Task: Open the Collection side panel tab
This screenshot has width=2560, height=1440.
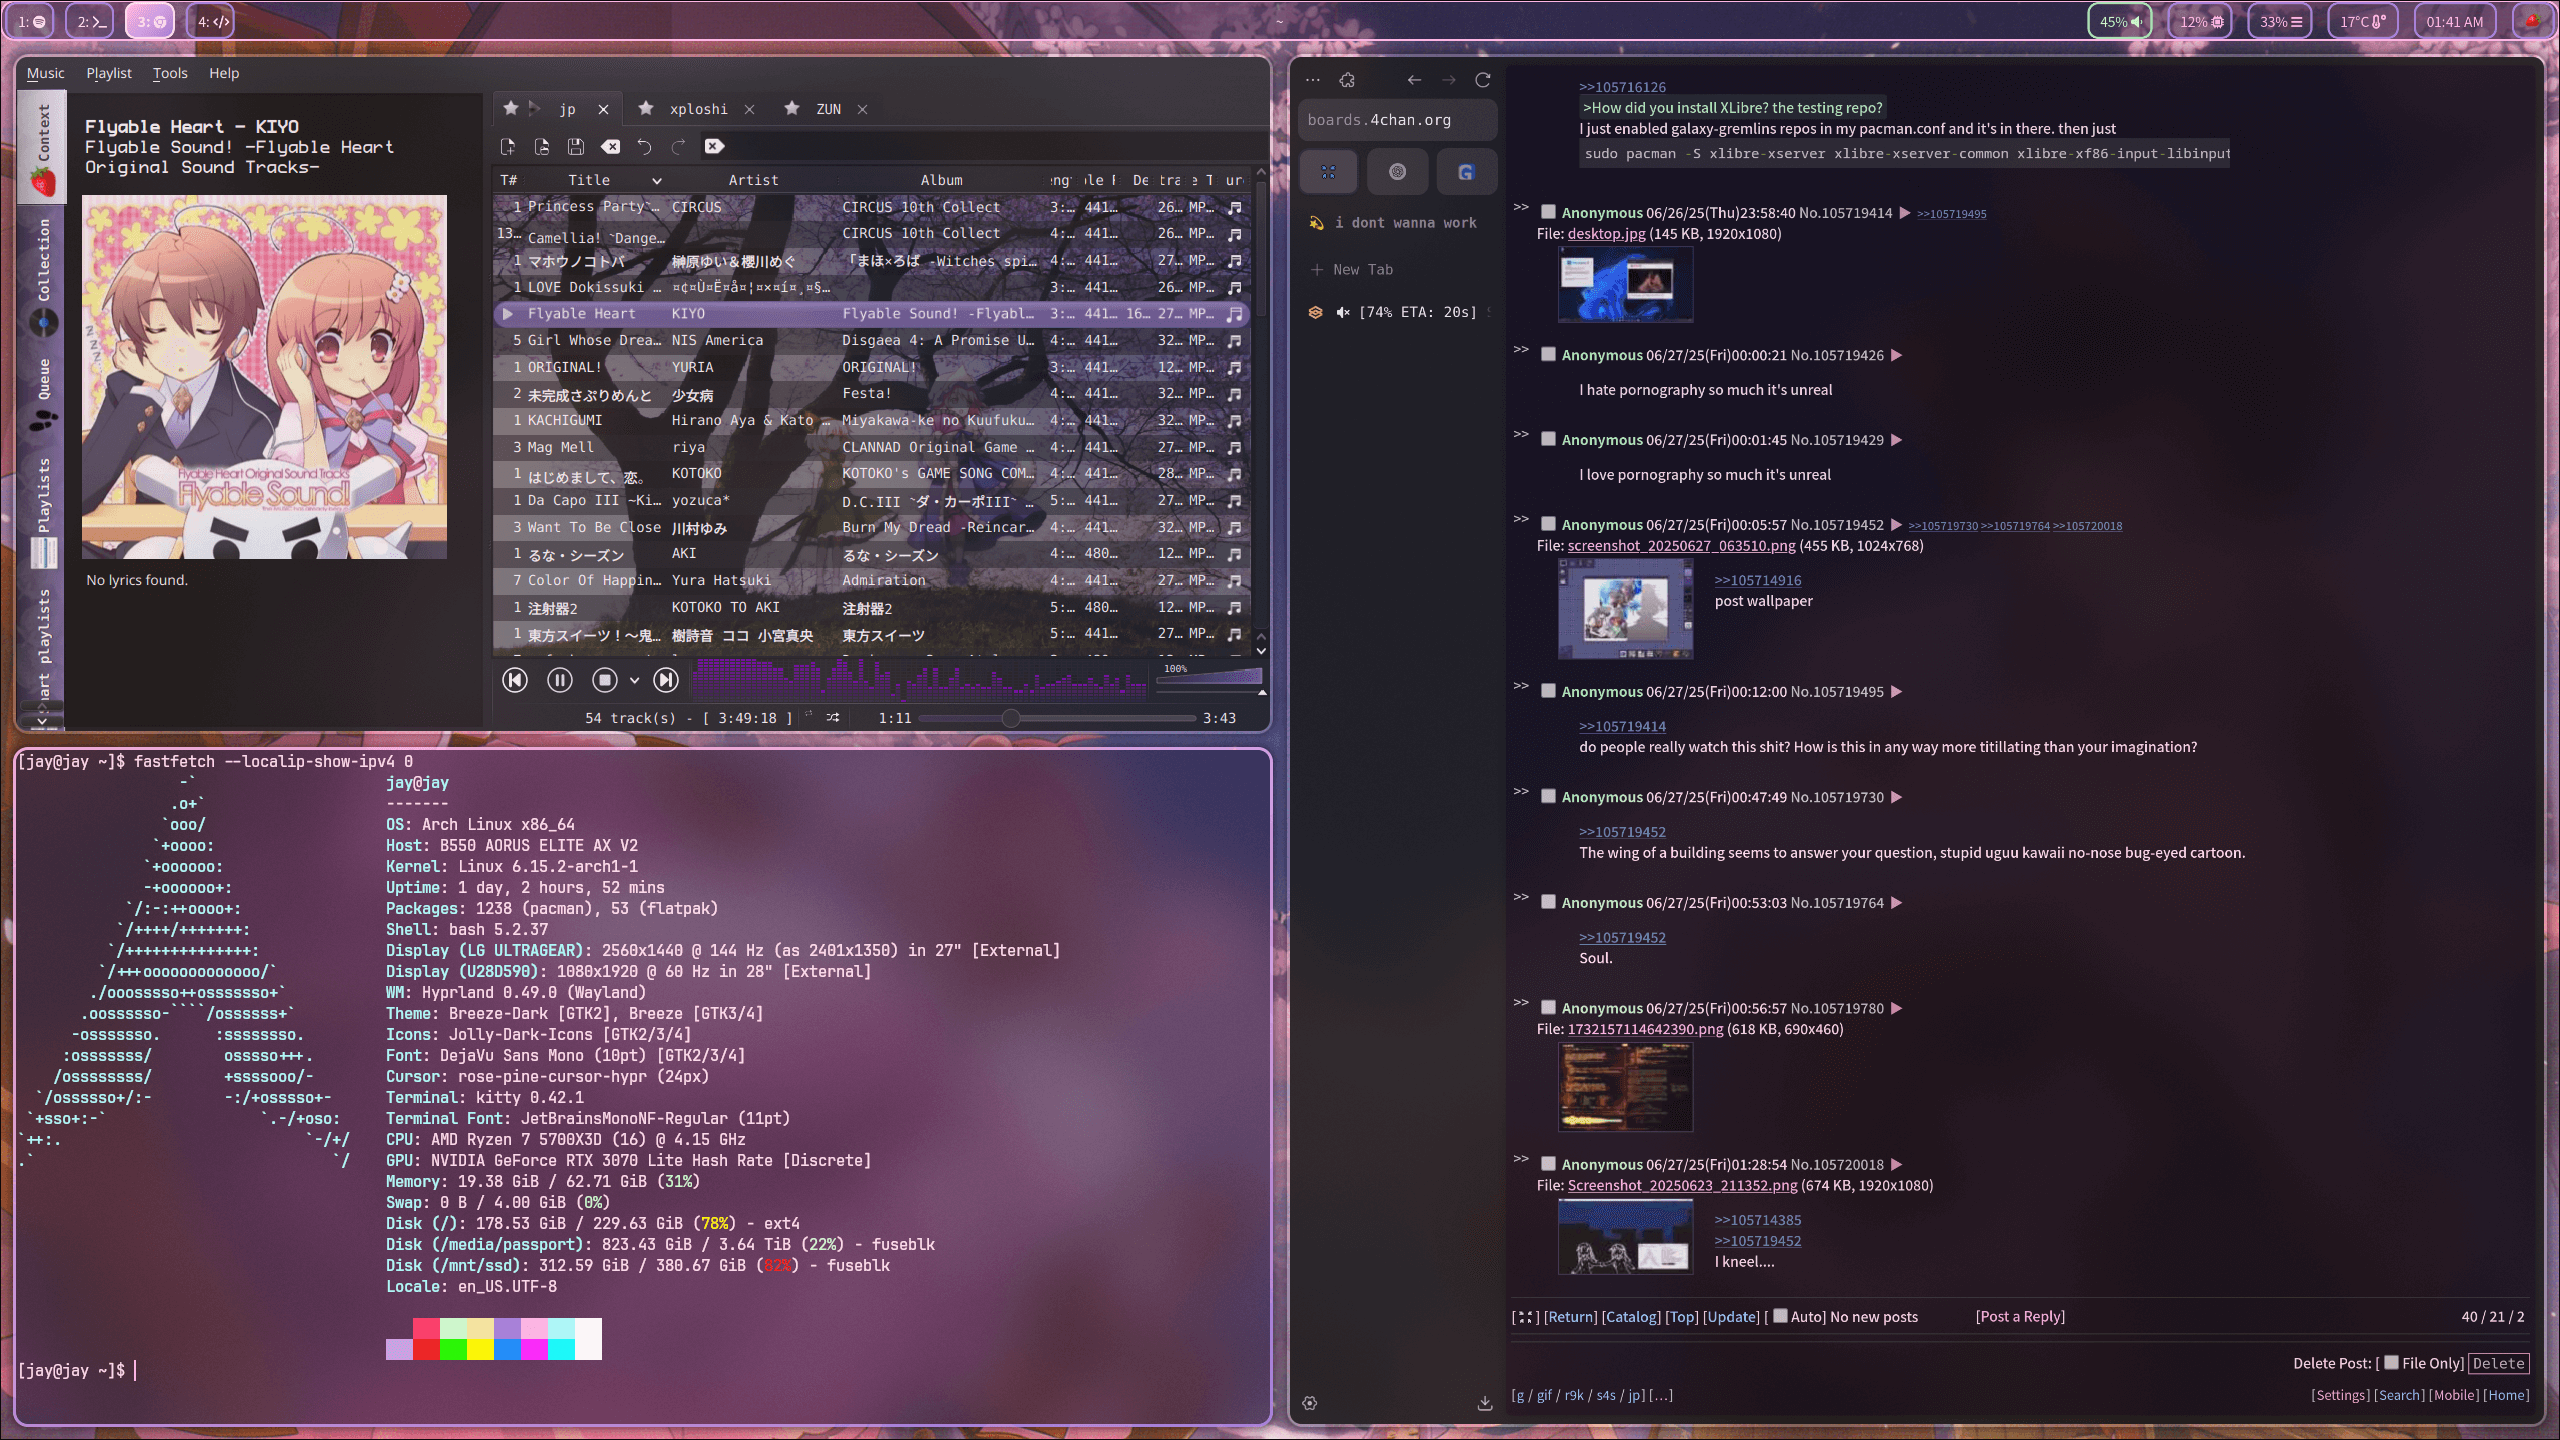Action: [x=43, y=275]
